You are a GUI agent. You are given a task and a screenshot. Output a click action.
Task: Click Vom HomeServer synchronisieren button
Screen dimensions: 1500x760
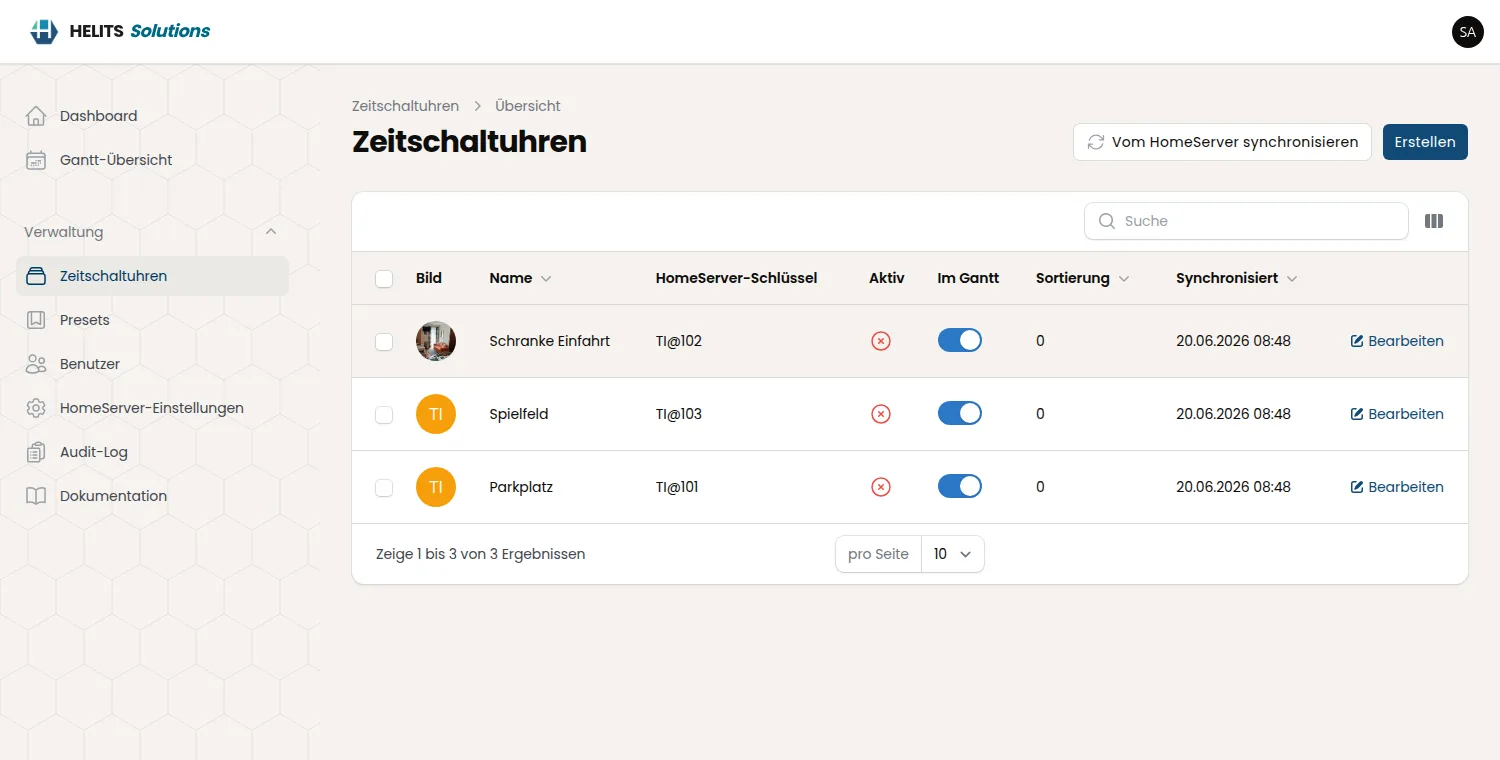click(1222, 142)
